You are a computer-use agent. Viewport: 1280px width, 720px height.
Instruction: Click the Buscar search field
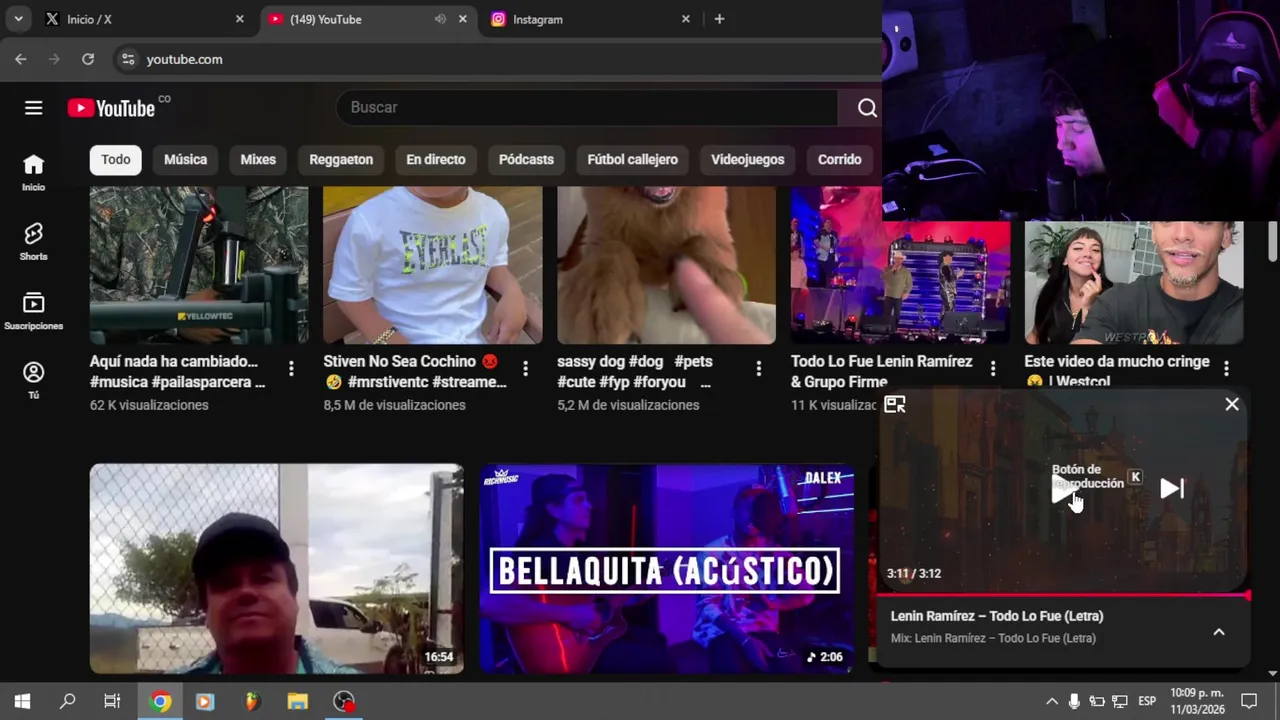click(587, 107)
